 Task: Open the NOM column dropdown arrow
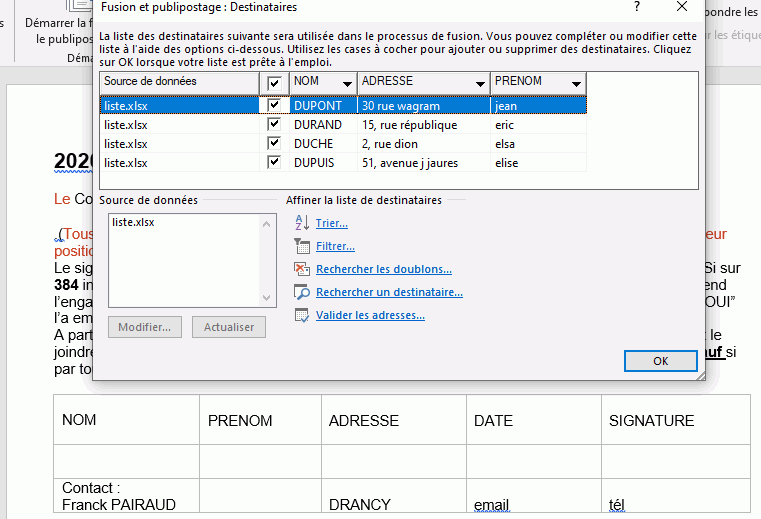pos(347,84)
